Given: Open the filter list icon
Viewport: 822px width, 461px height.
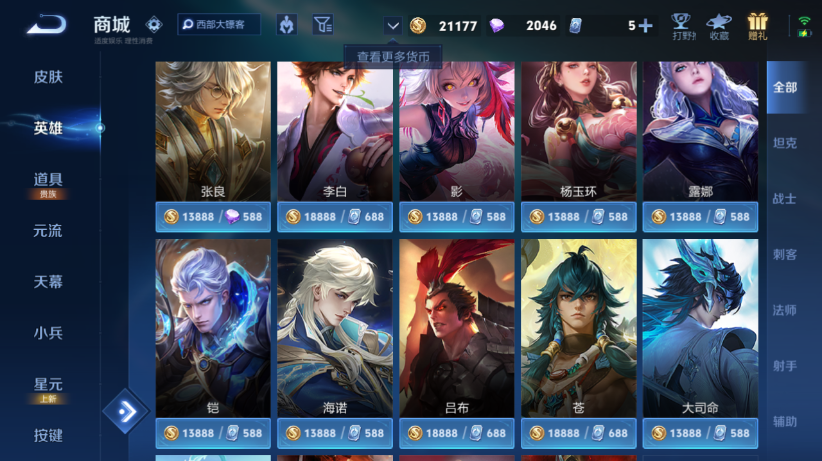Looking at the screenshot, I should click(x=322, y=25).
